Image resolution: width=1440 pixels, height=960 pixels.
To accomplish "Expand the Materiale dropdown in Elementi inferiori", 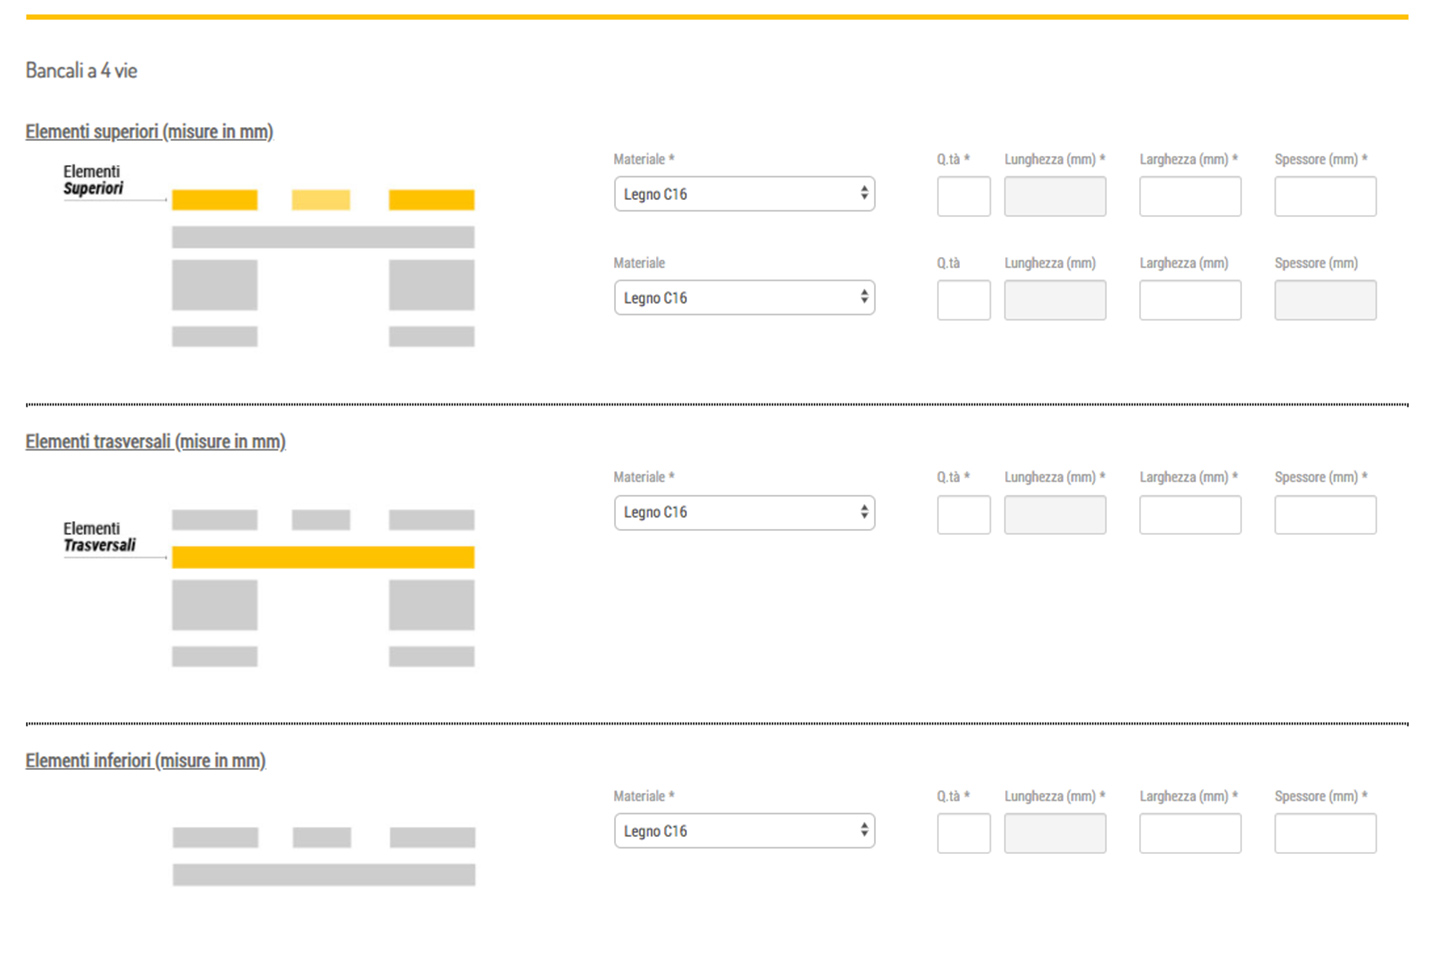I will (744, 831).
